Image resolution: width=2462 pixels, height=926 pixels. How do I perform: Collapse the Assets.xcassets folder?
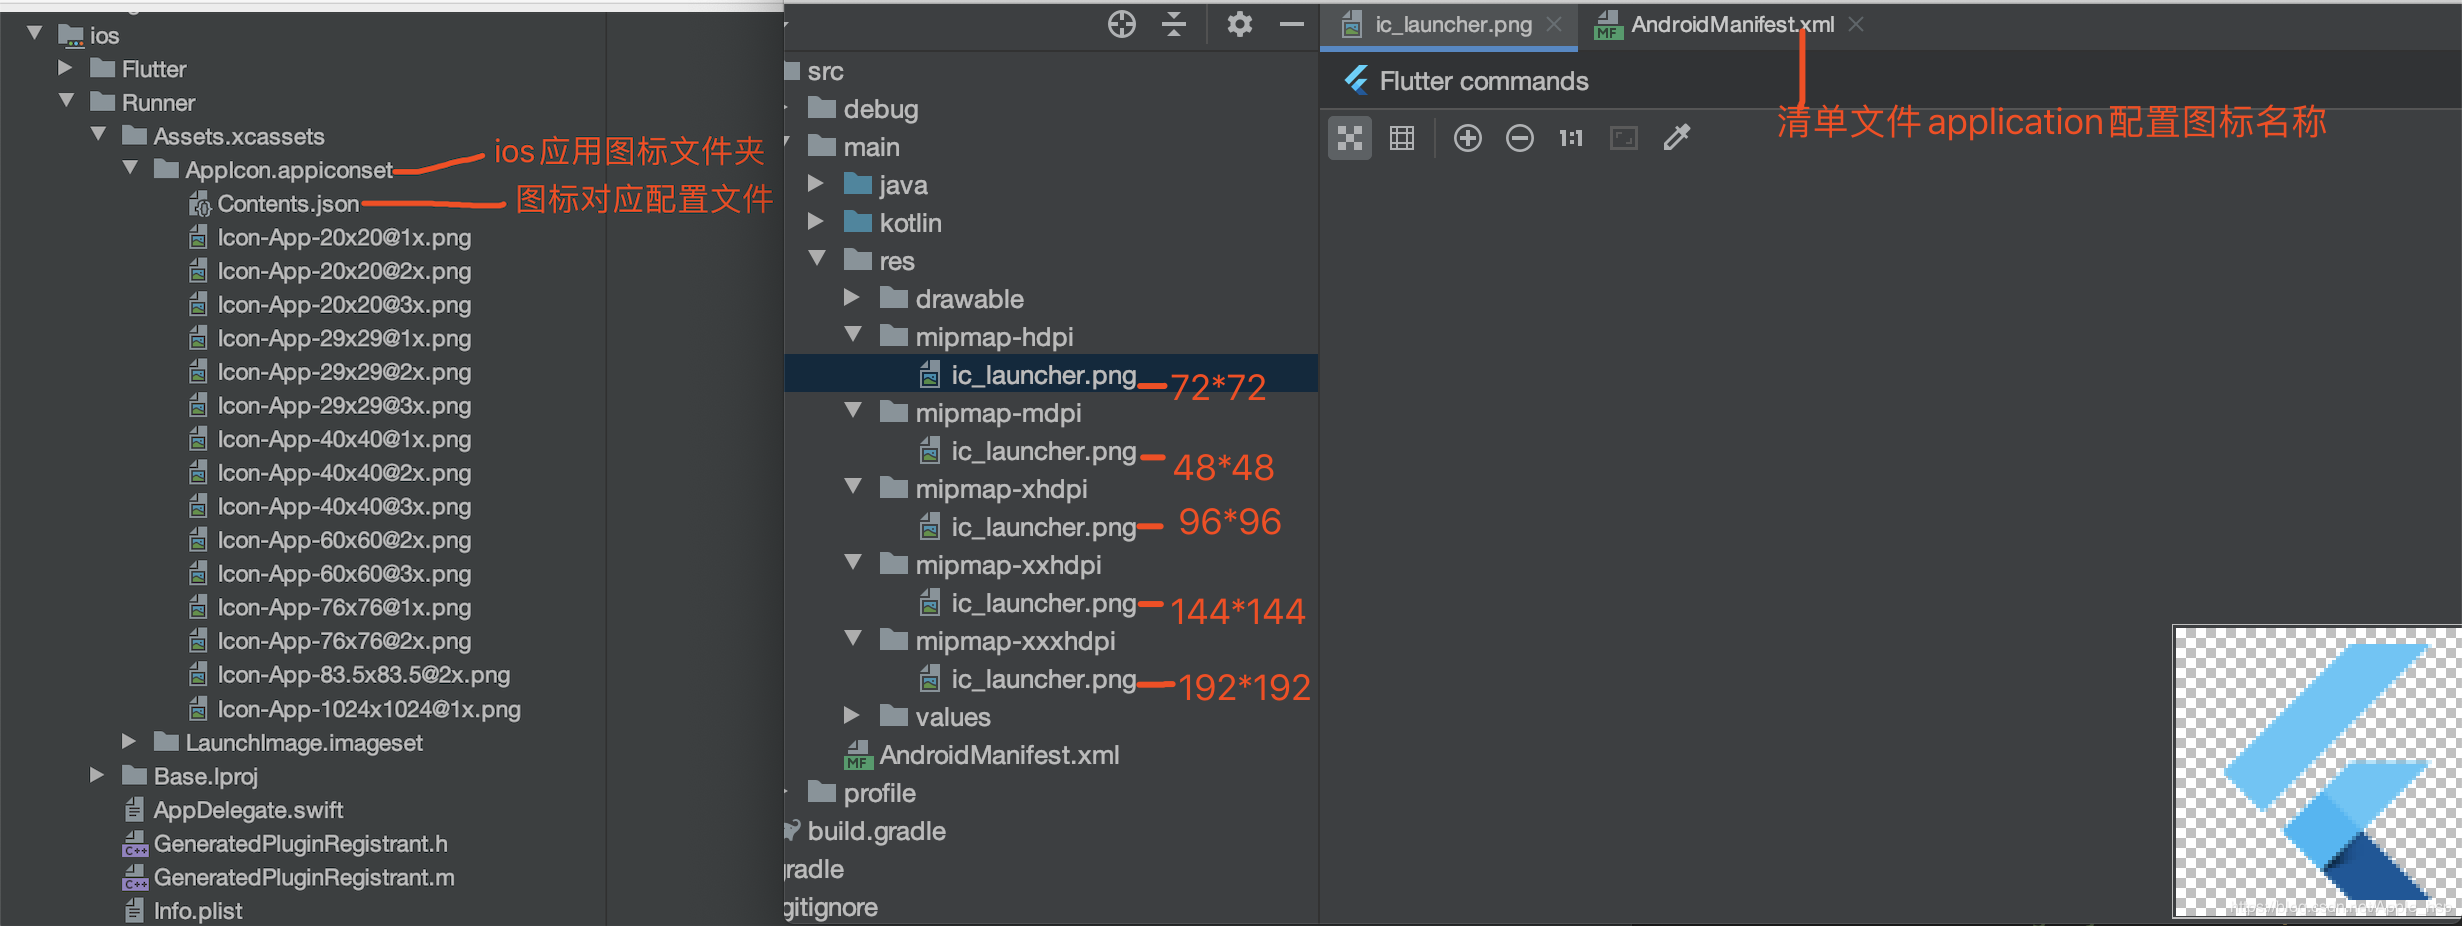99,135
